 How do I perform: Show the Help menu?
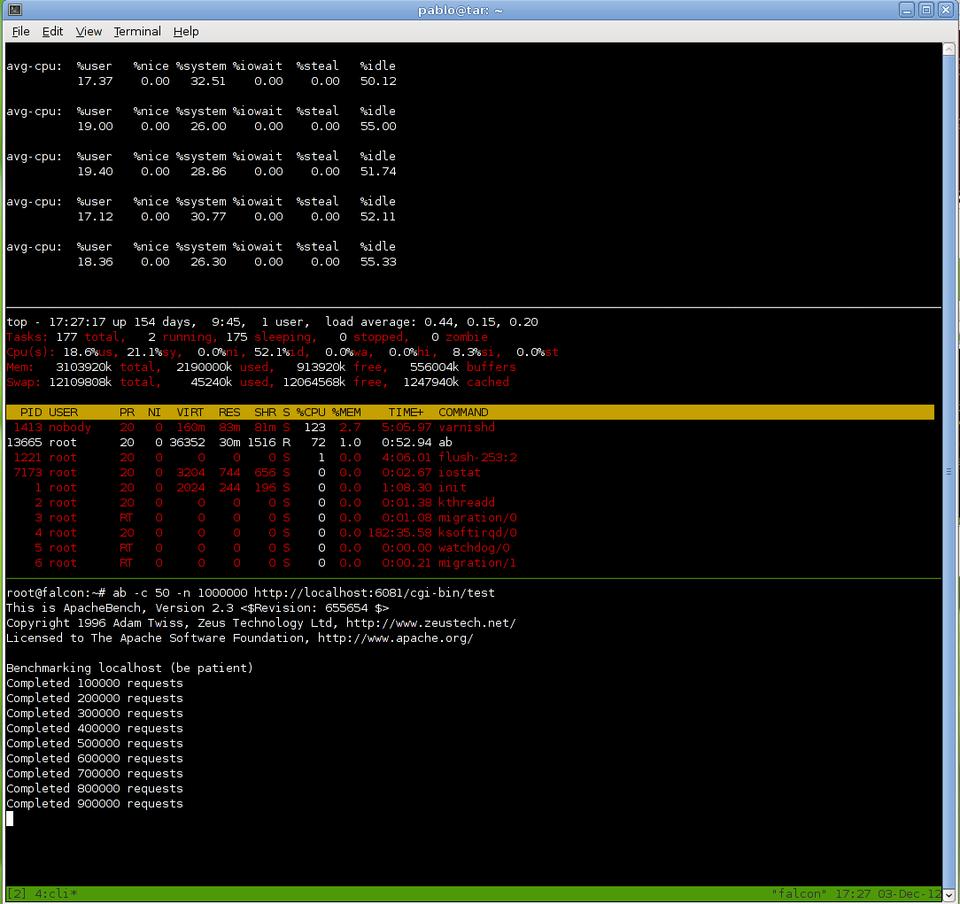point(186,31)
